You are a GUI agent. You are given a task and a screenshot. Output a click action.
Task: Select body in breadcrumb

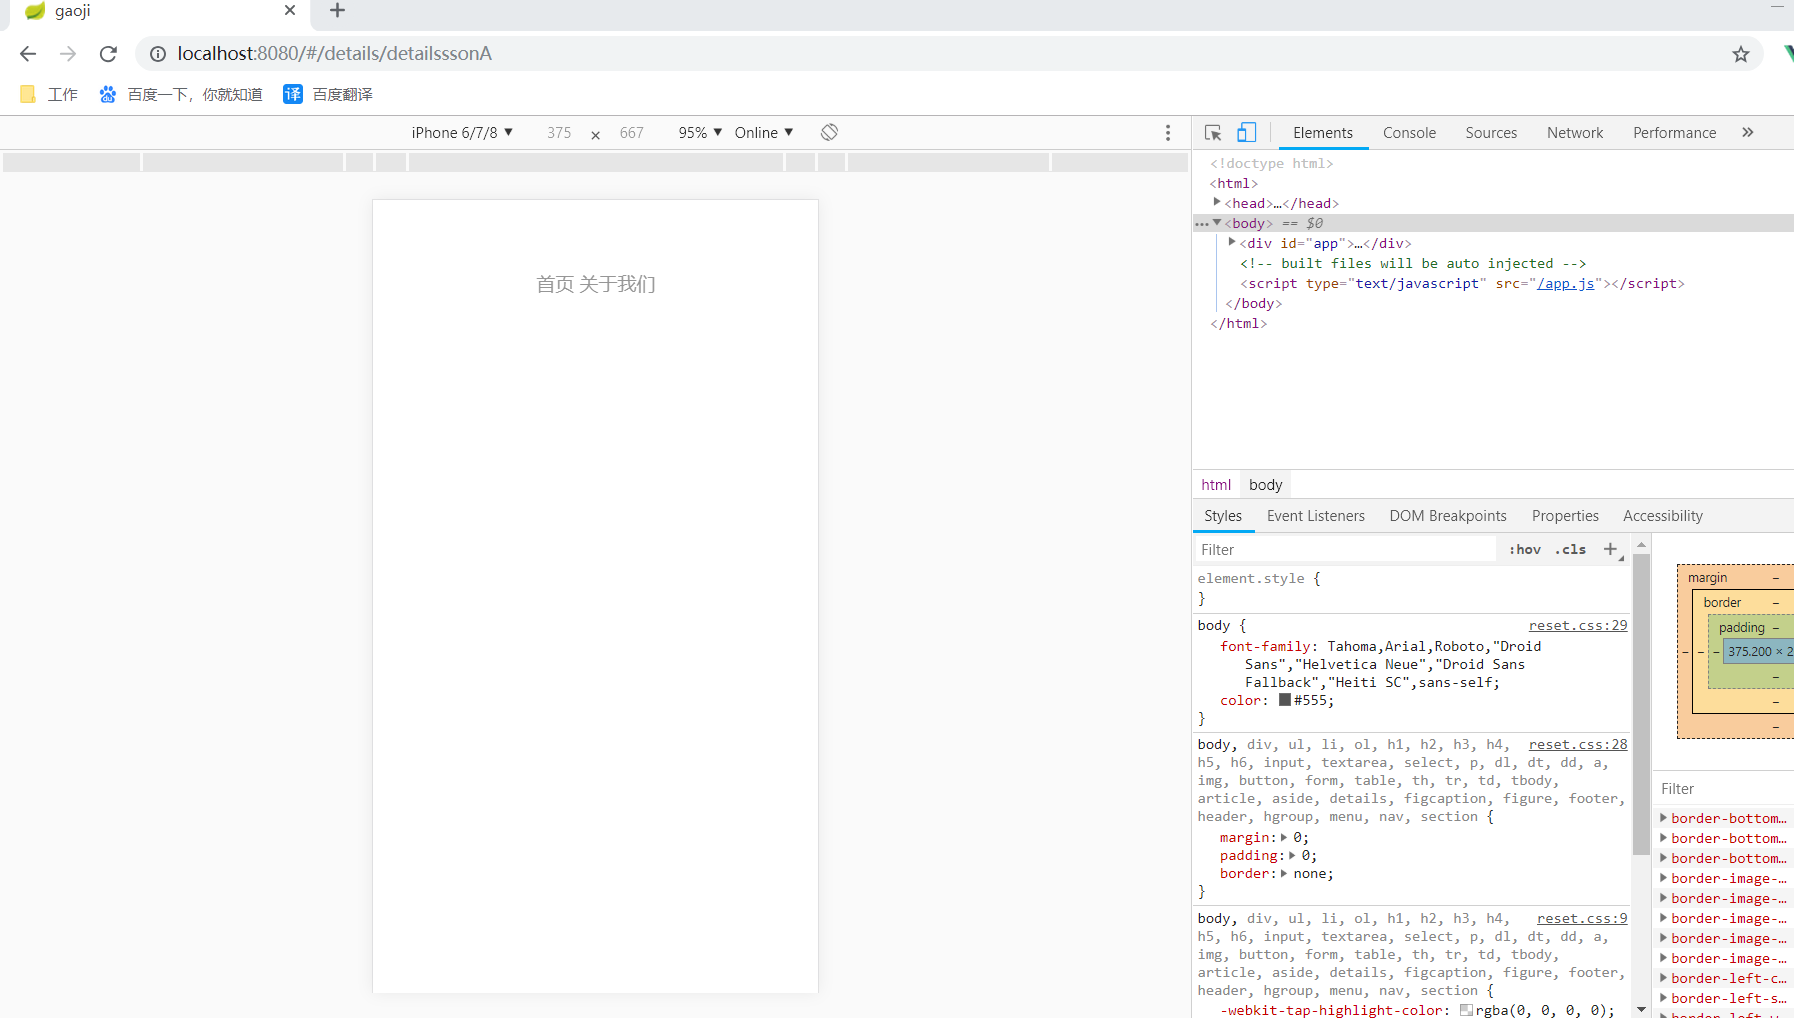click(1265, 485)
